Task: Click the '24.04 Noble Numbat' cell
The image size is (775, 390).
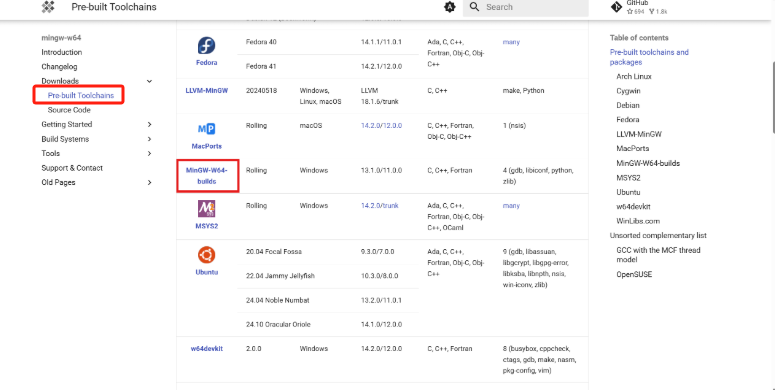Action: pos(277,300)
